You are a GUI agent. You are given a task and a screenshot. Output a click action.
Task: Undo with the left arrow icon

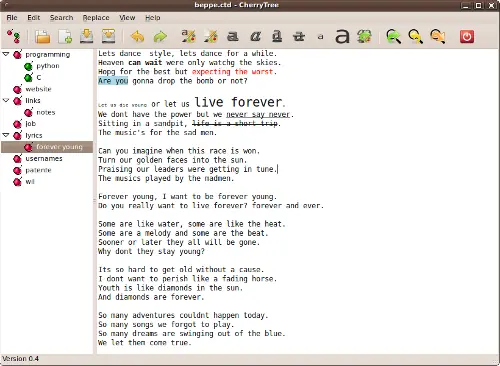tap(137, 37)
